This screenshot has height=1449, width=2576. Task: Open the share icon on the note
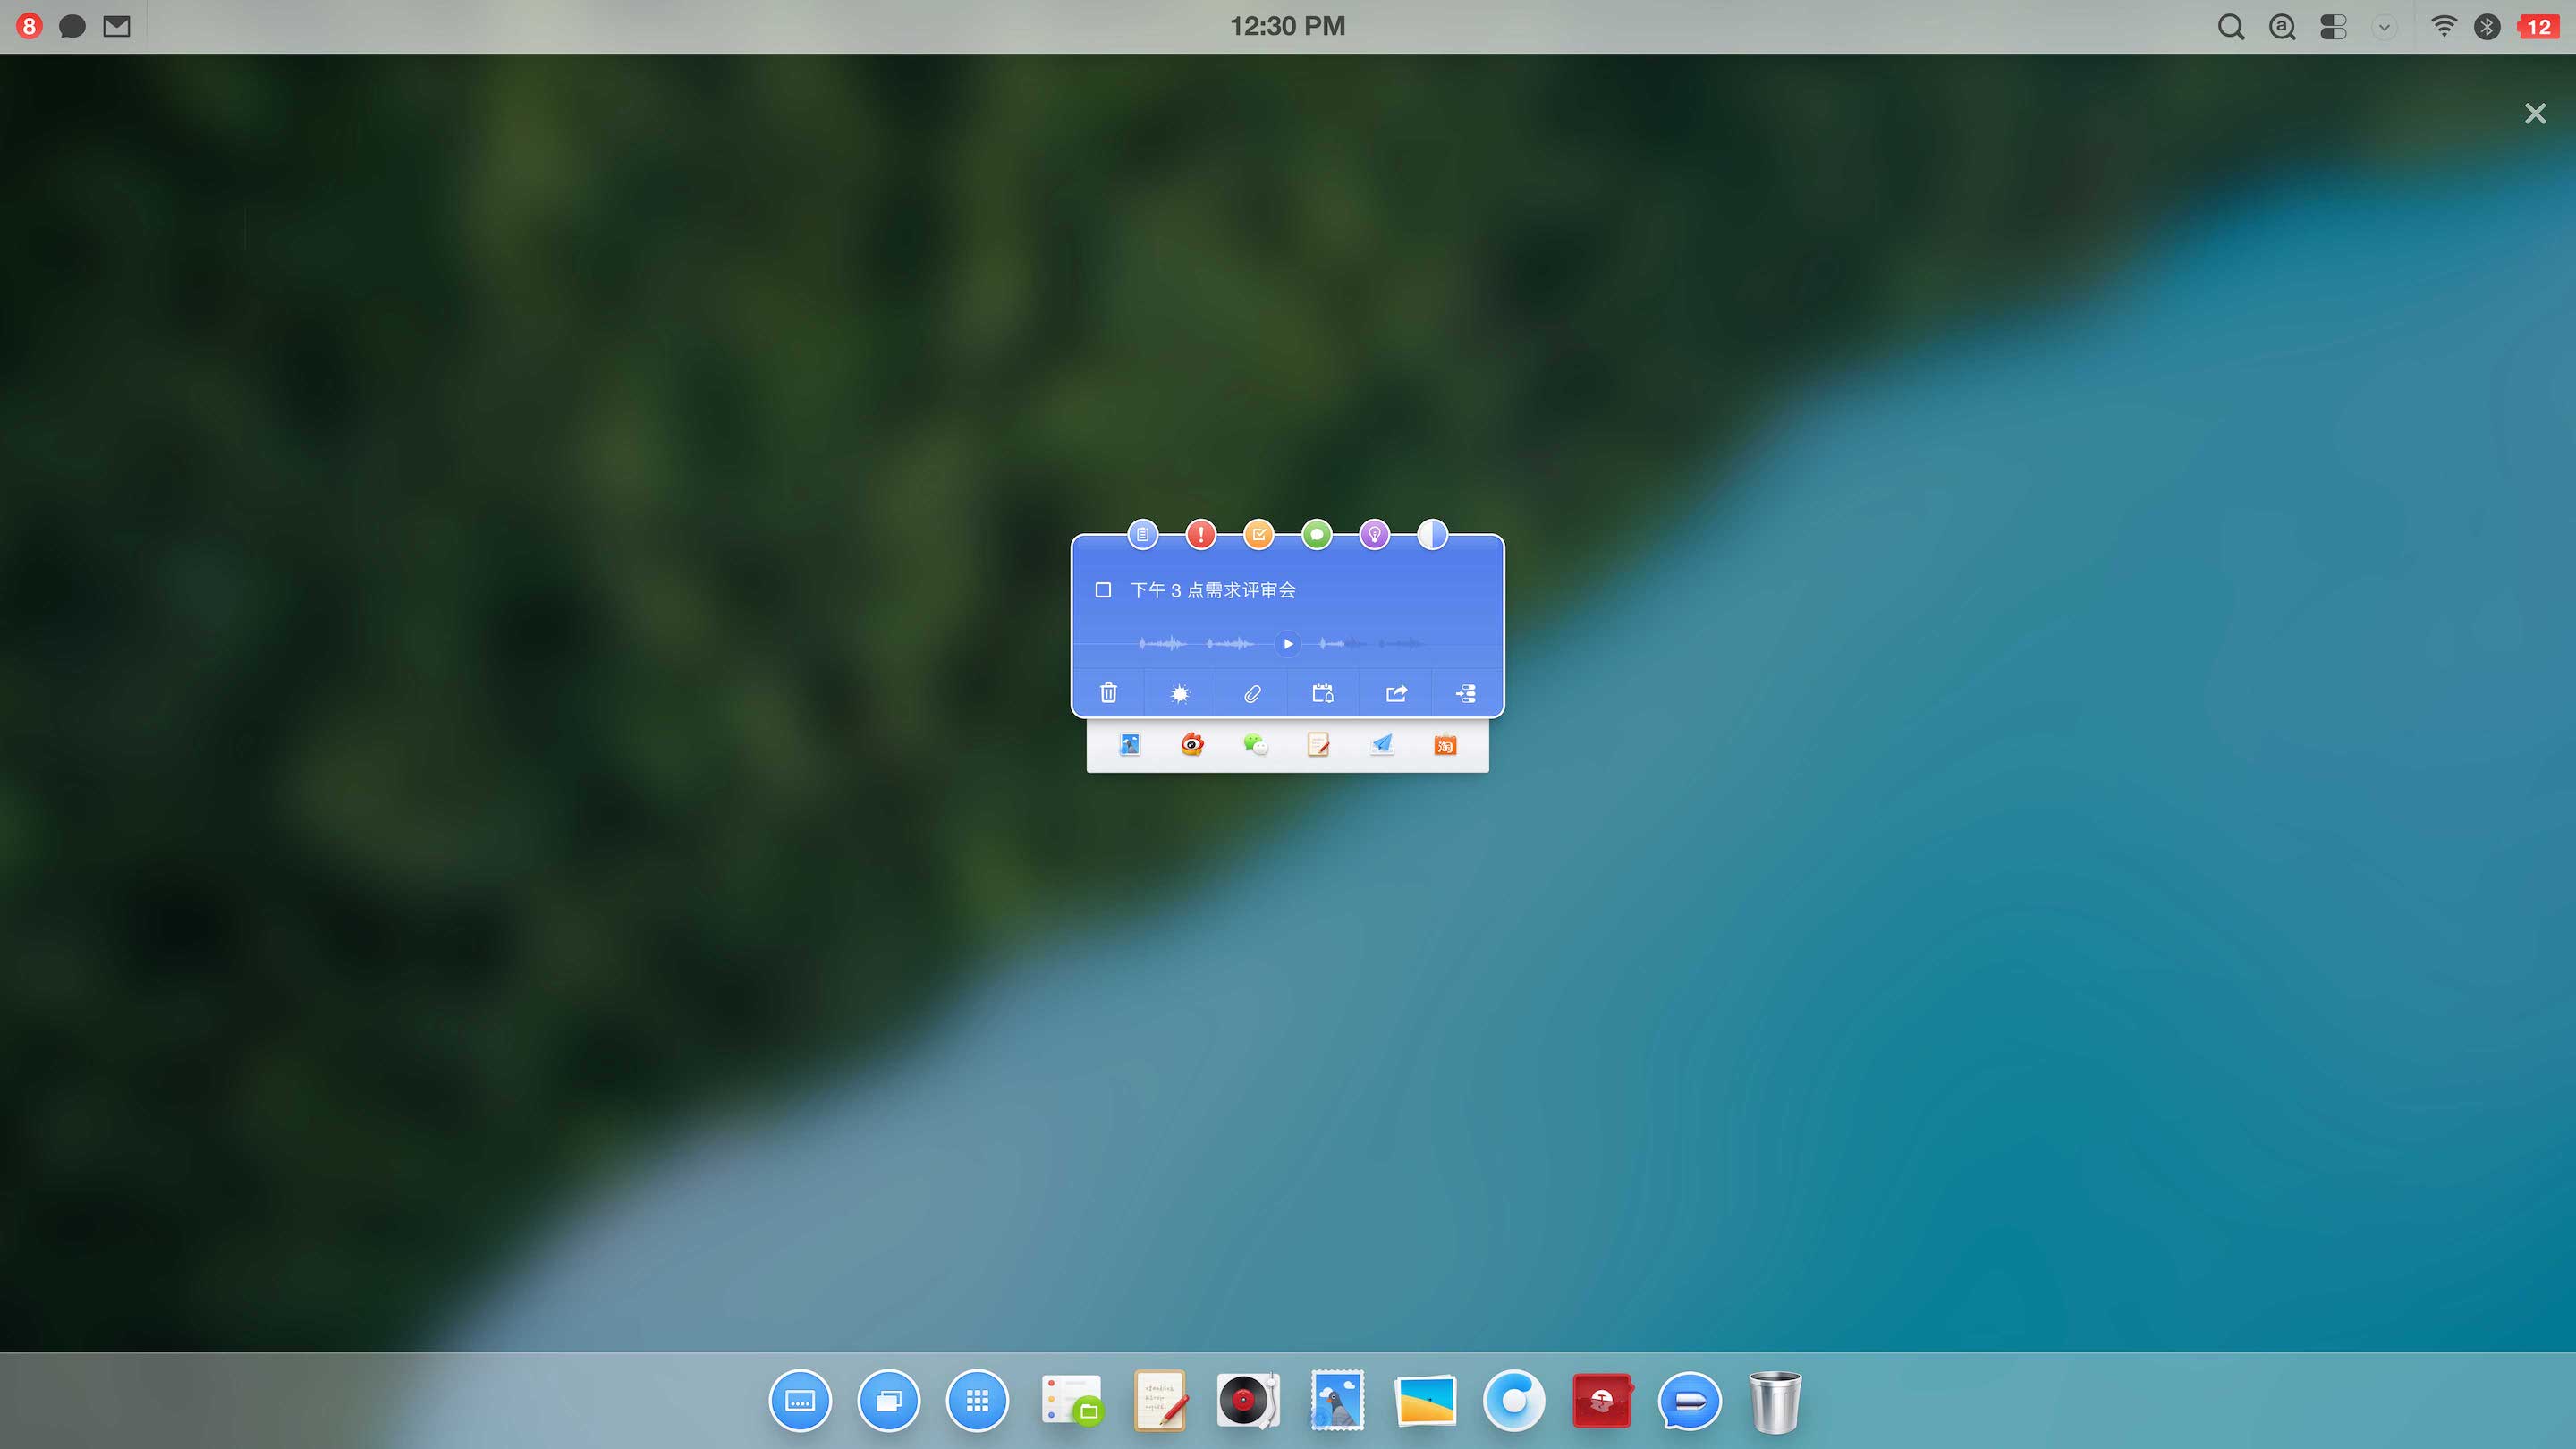tap(1396, 693)
